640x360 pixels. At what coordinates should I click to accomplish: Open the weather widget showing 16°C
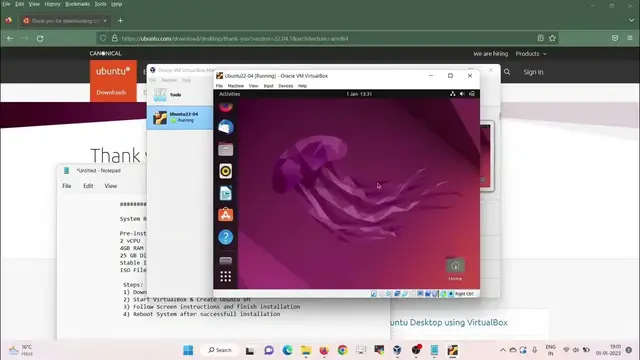(21, 350)
